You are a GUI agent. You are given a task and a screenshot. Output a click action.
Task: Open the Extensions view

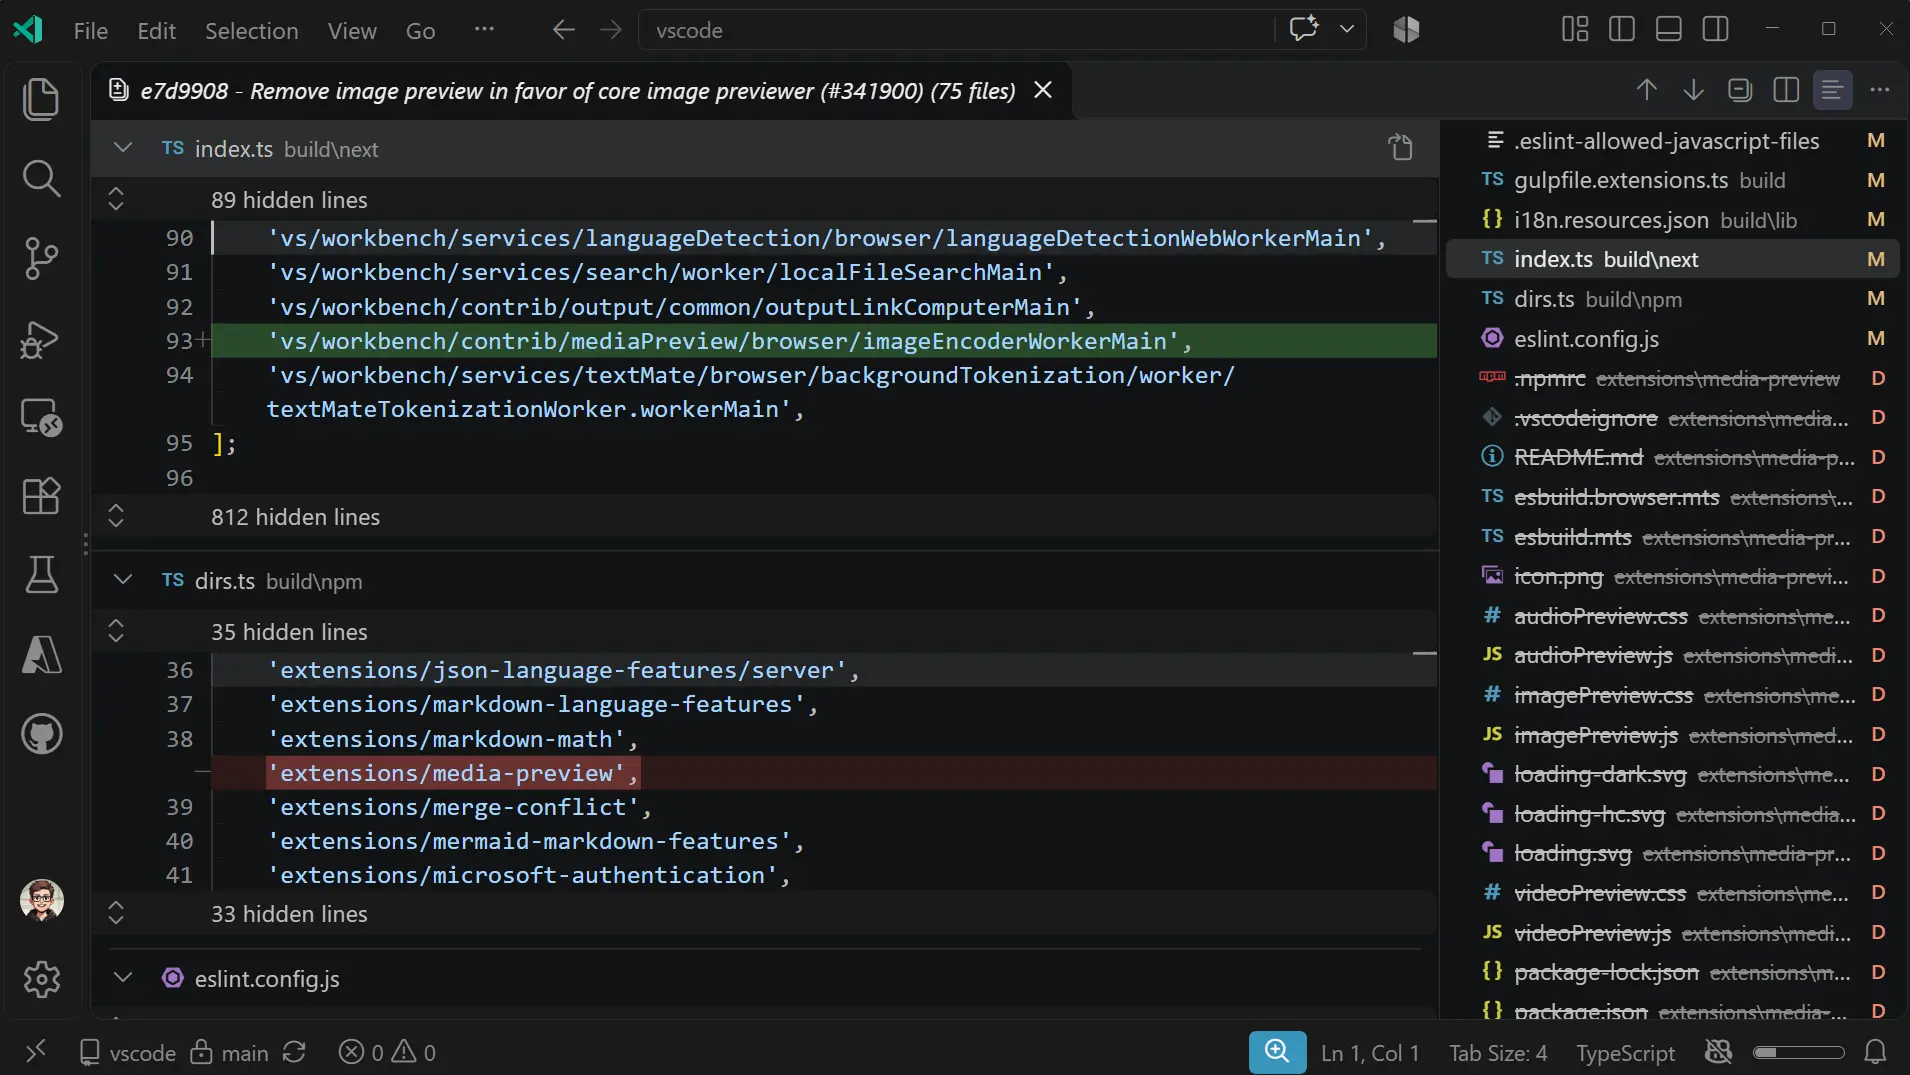[x=41, y=496]
